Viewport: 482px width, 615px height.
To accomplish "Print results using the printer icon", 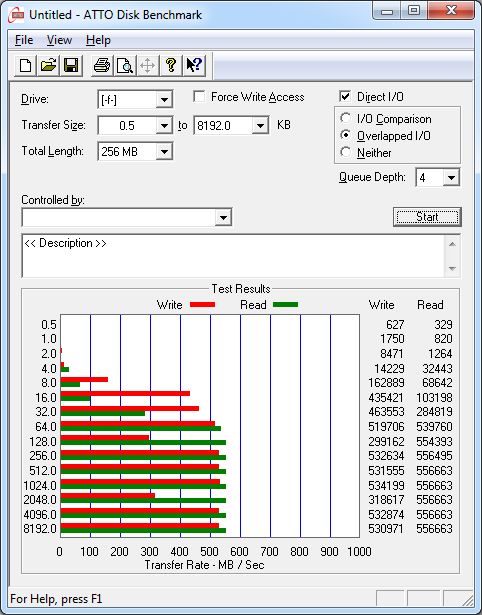I will [102, 65].
